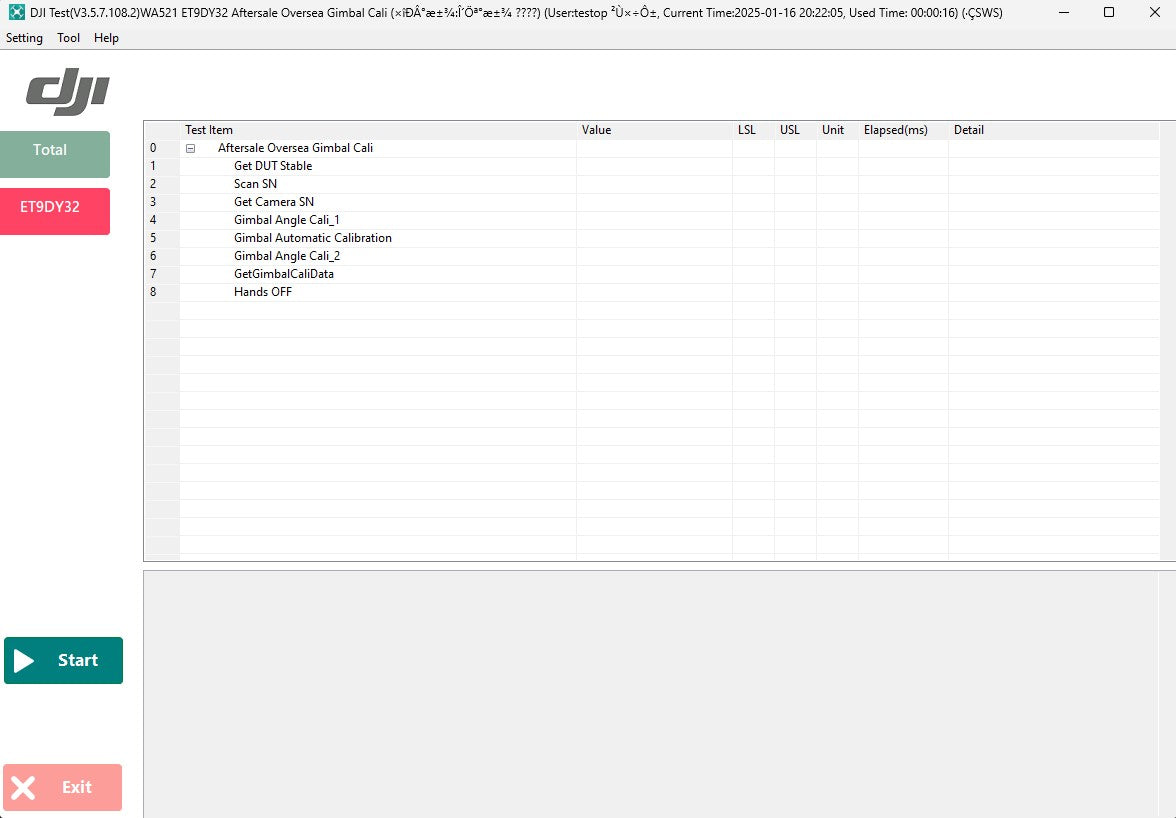Click the Test Item column header
Screen dimensions: 1176x818
coord(209,130)
